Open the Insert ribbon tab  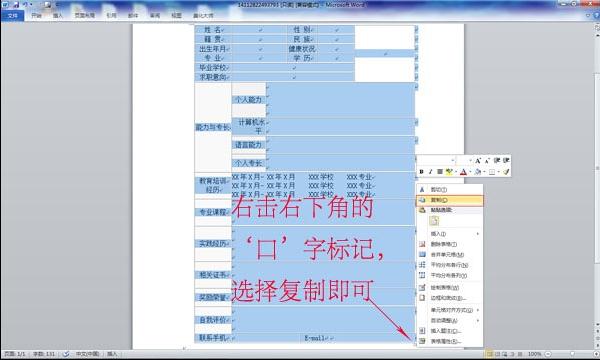pyautogui.click(x=58, y=16)
